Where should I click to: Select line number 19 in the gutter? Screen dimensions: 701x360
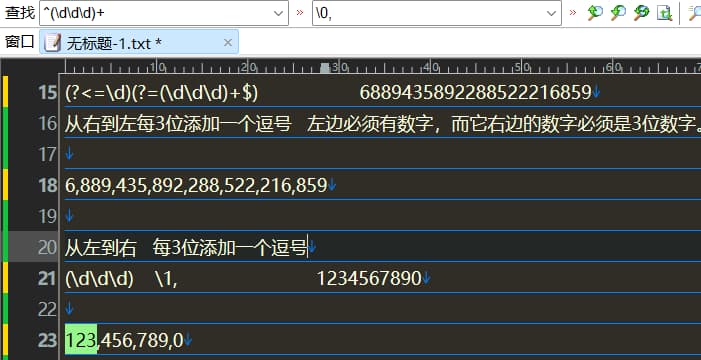pyautogui.click(x=48, y=216)
